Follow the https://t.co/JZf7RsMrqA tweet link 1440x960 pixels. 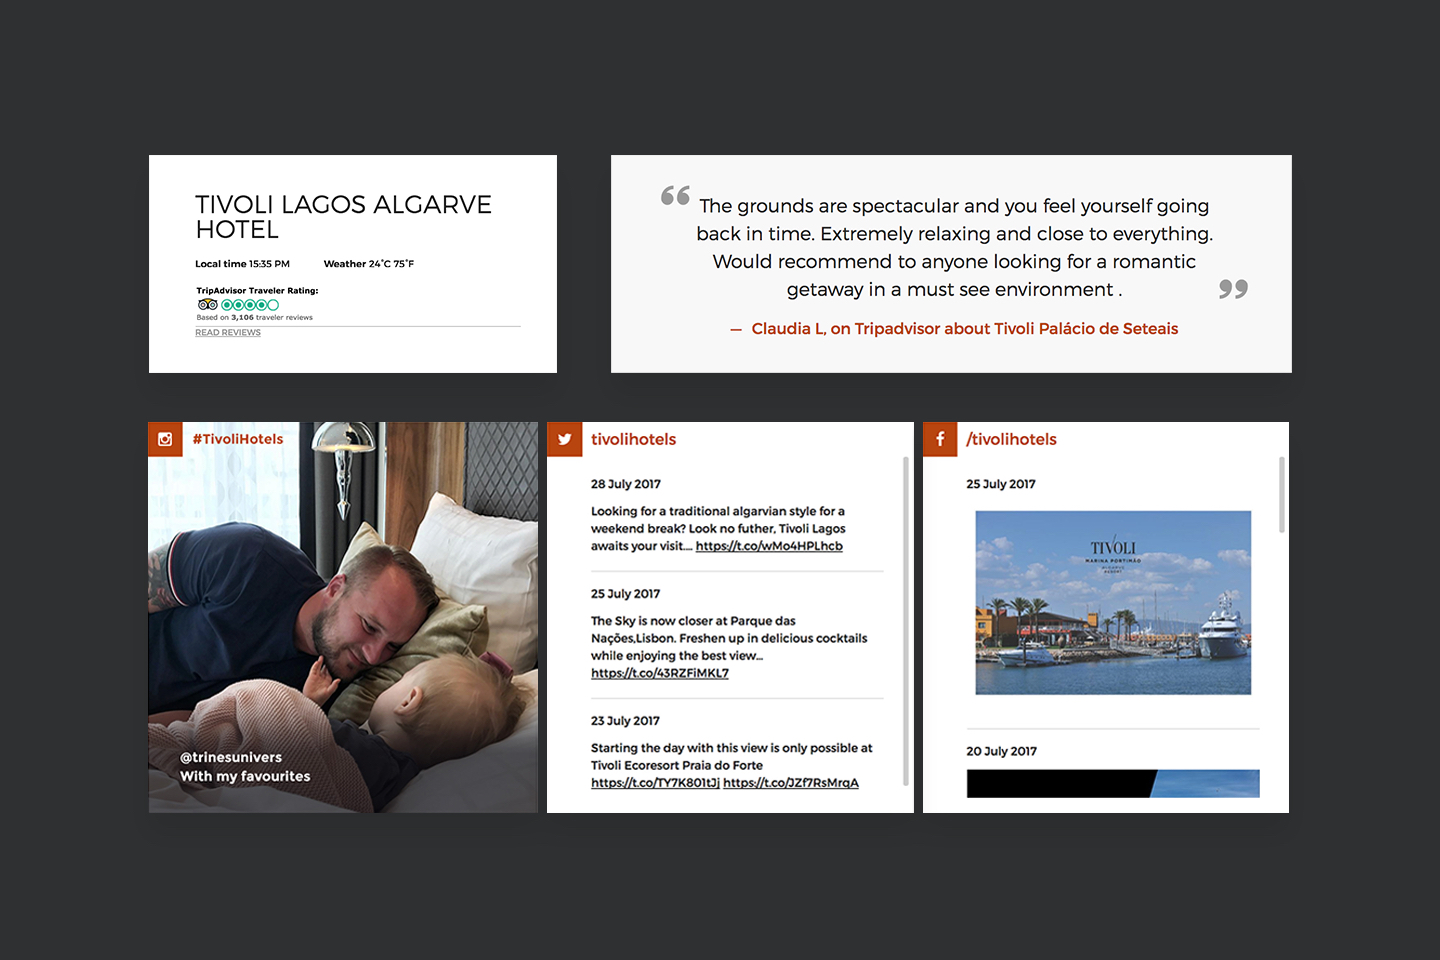tap(791, 783)
